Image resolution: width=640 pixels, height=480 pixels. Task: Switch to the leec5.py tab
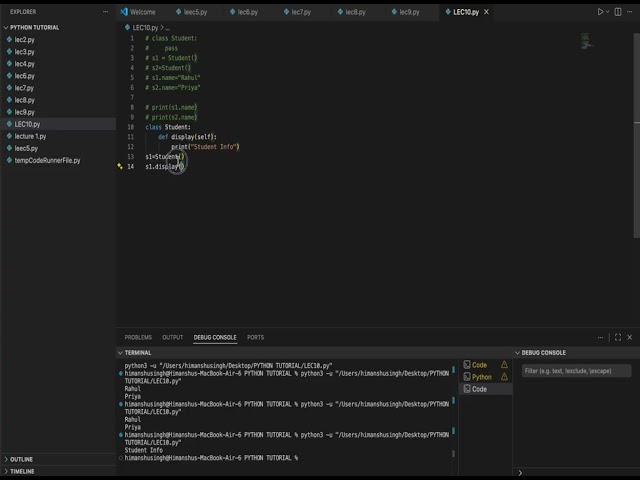(x=191, y=12)
